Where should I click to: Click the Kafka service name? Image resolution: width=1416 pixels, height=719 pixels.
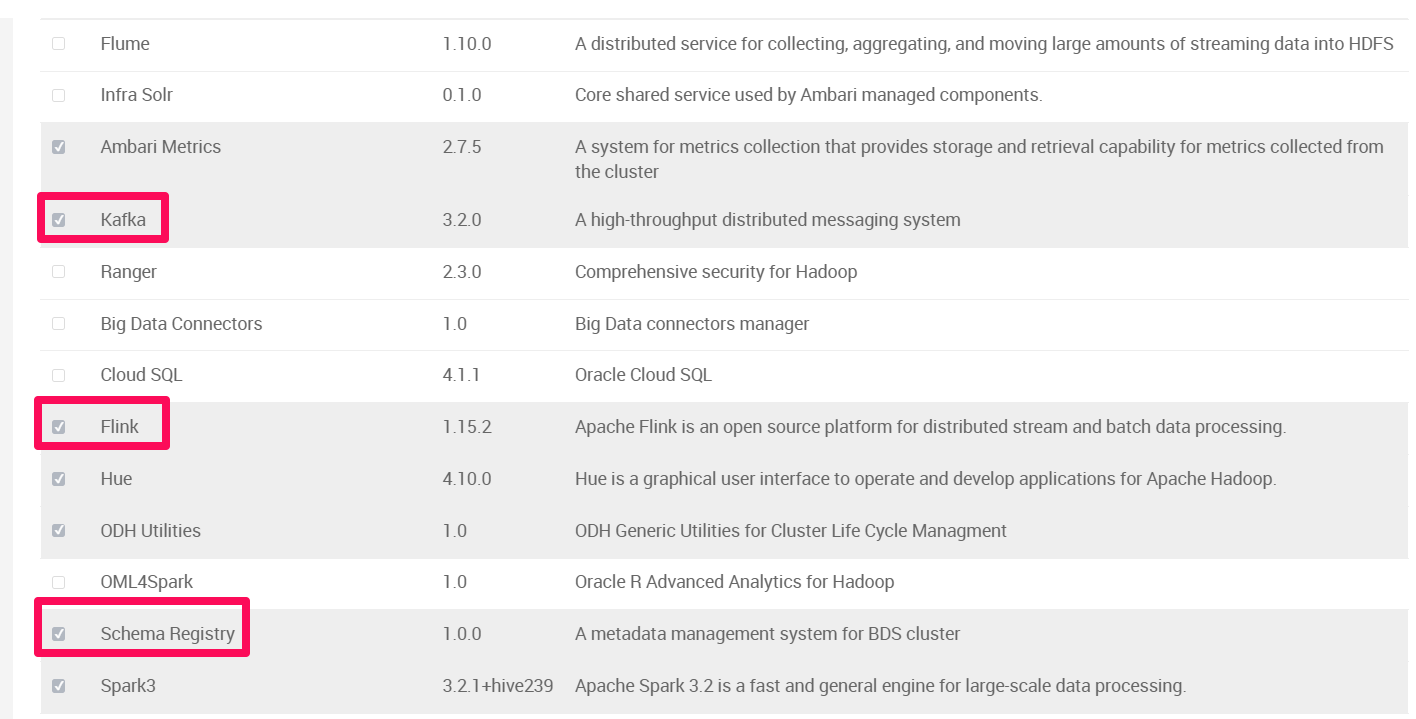pyautogui.click(x=123, y=220)
